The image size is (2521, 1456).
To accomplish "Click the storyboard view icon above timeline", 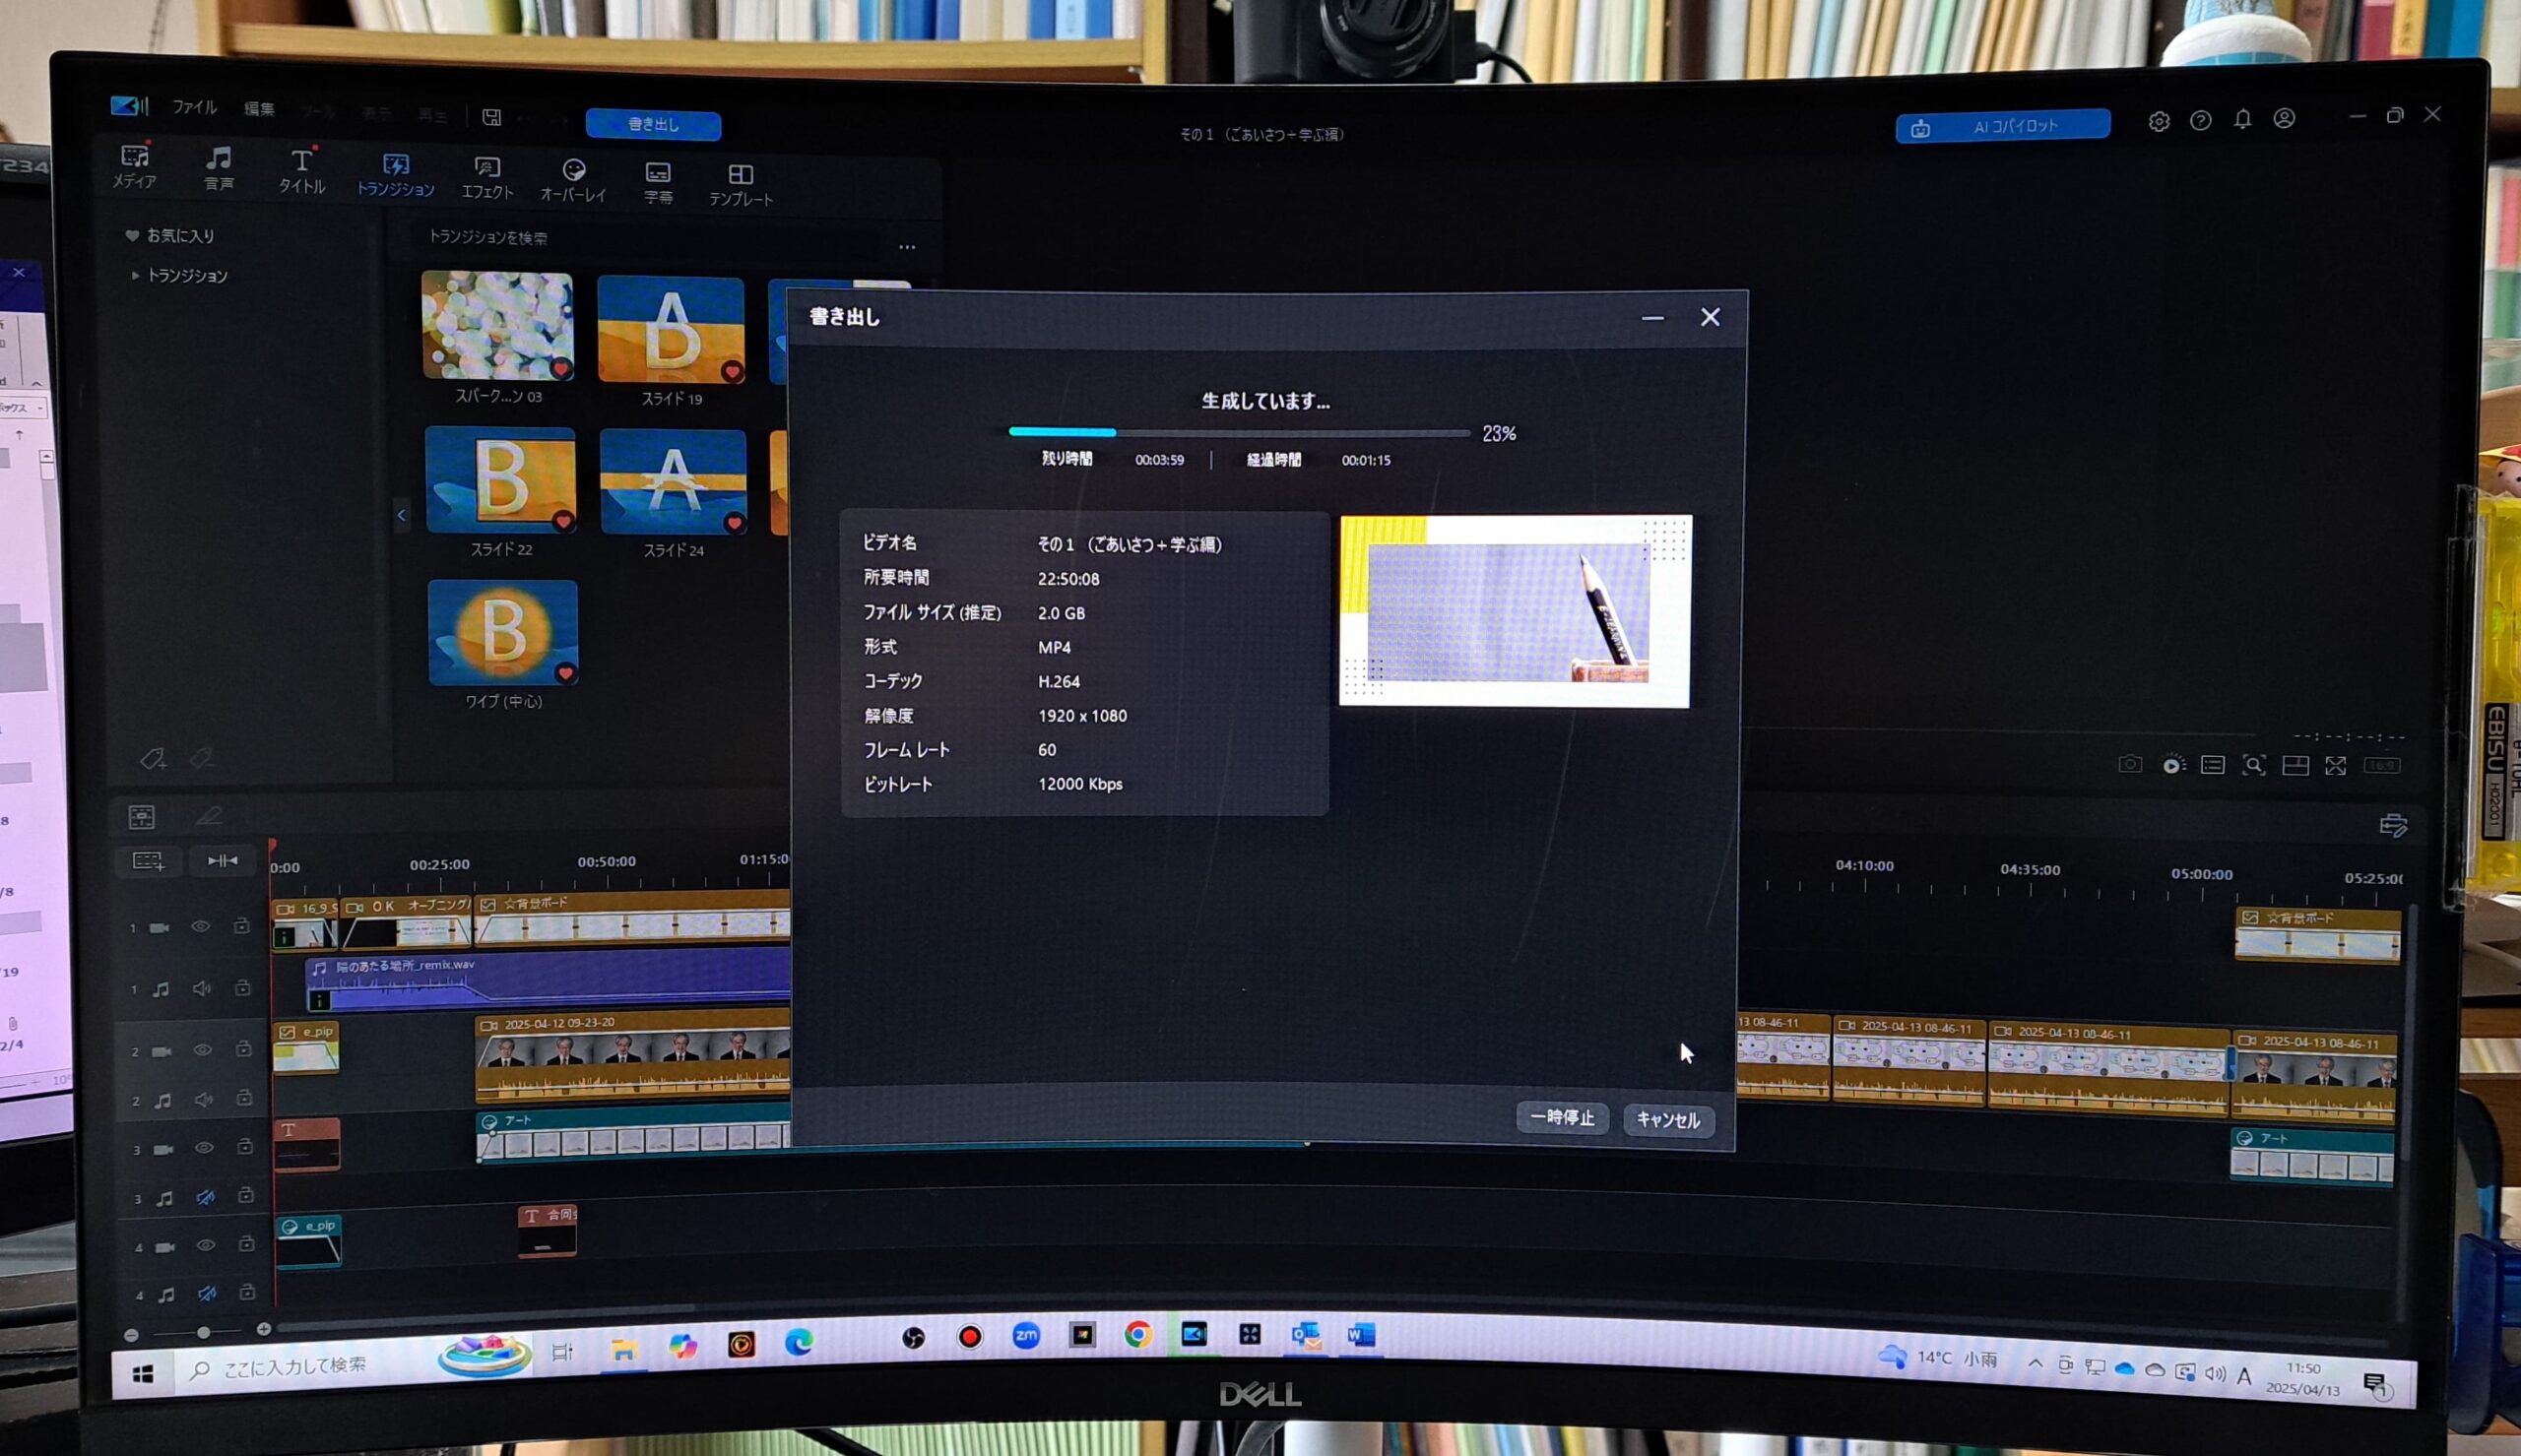I will click(x=142, y=817).
